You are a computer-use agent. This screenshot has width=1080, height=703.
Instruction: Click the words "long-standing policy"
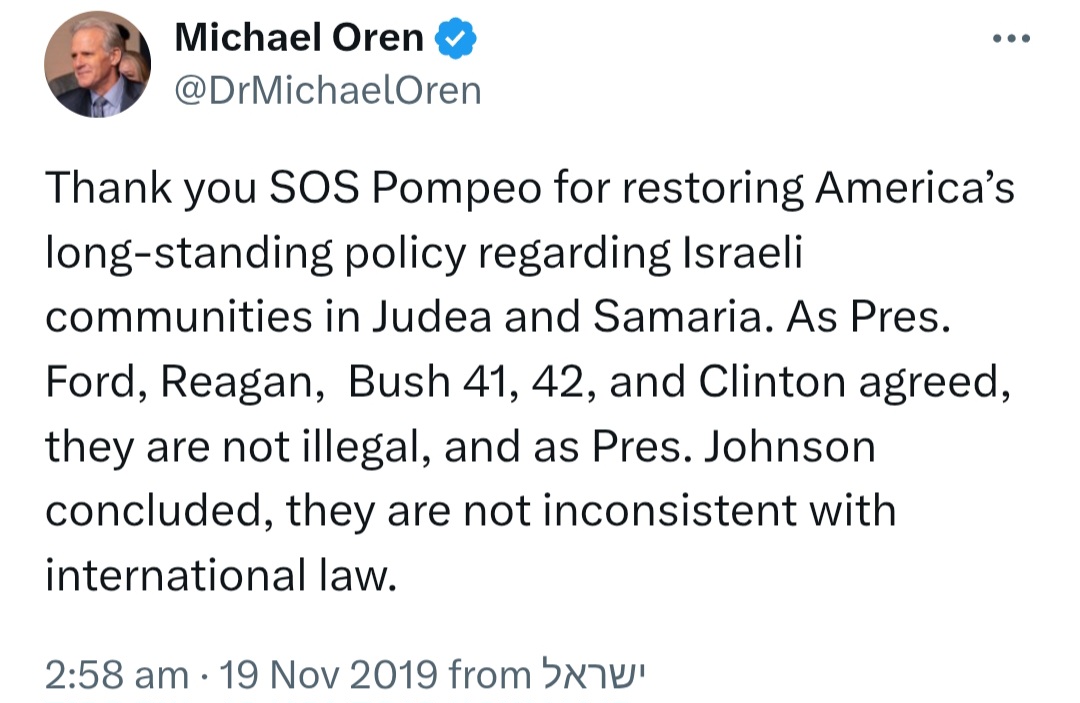coord(256,253)
